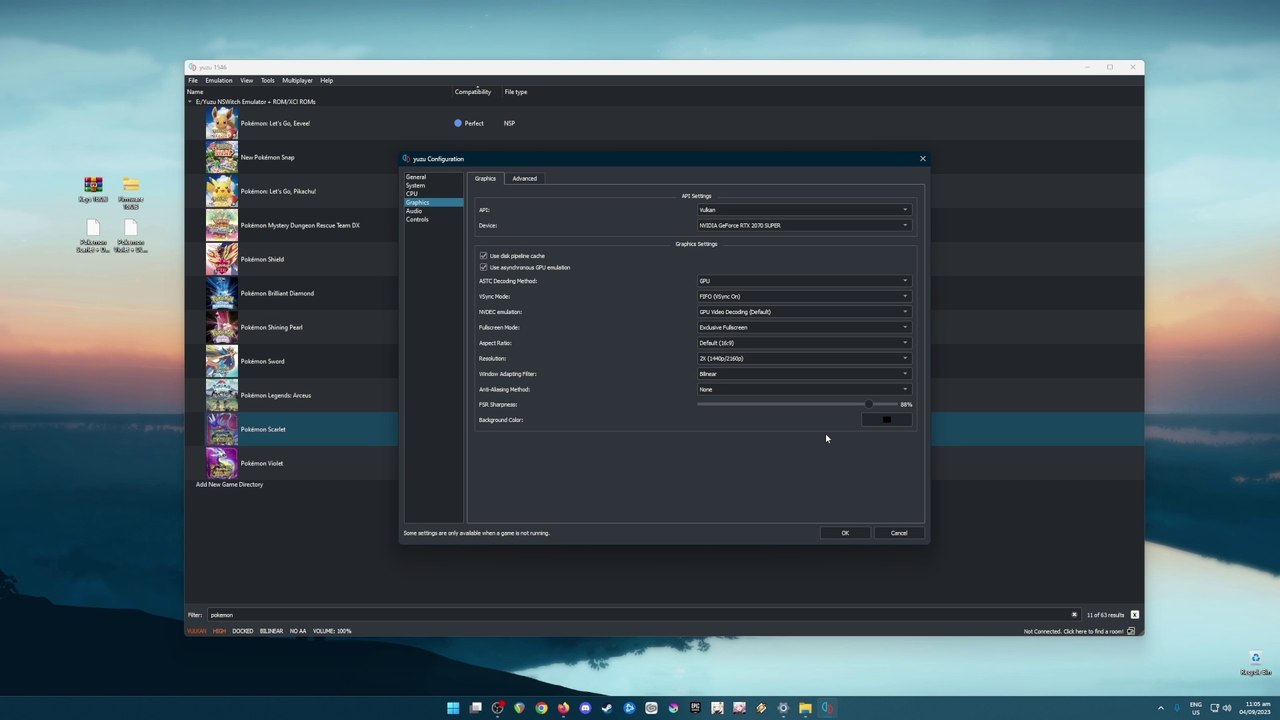Toggle Use asynchronous GPU emulation checkbox
This screenshot has width=1280, height=720.
point(484,268)
